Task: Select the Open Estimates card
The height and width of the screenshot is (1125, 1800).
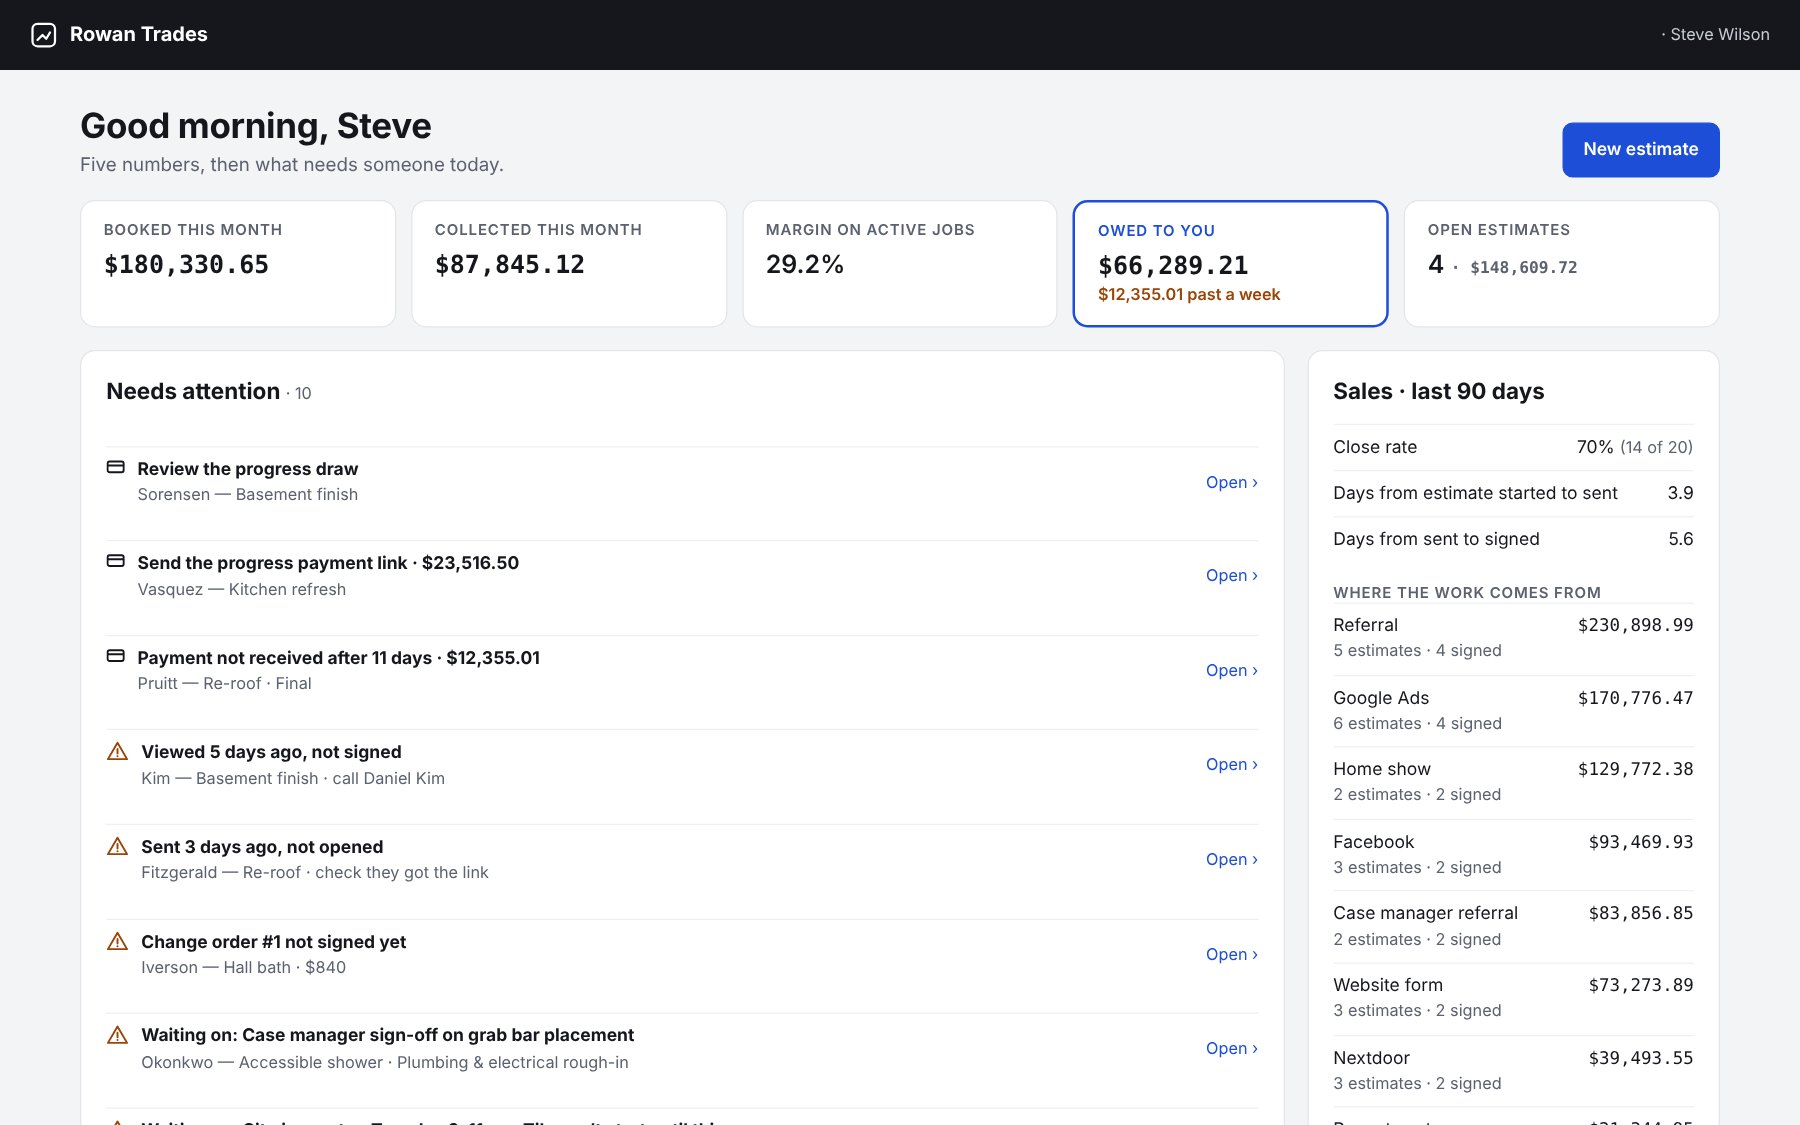Action: [x=1562, y=264]
